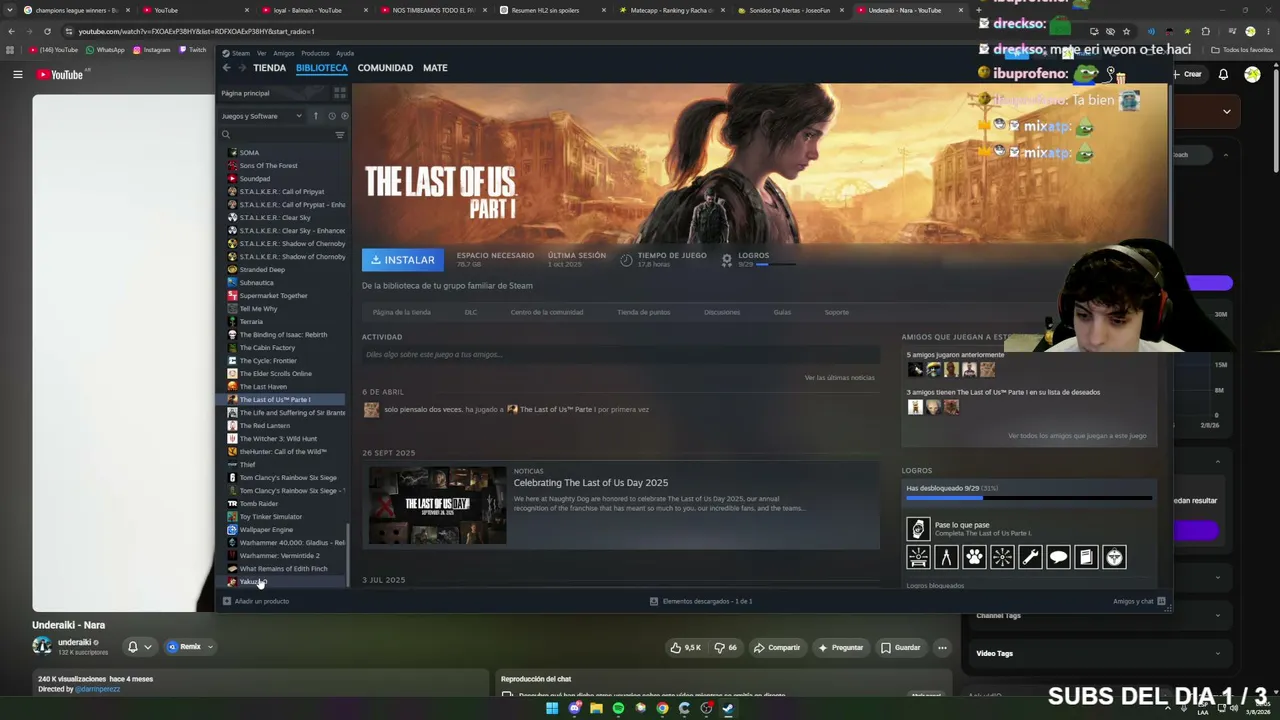Open 'Página de la tienda' link
Viewport: 1280px width, 720px height.
(402, 312)
